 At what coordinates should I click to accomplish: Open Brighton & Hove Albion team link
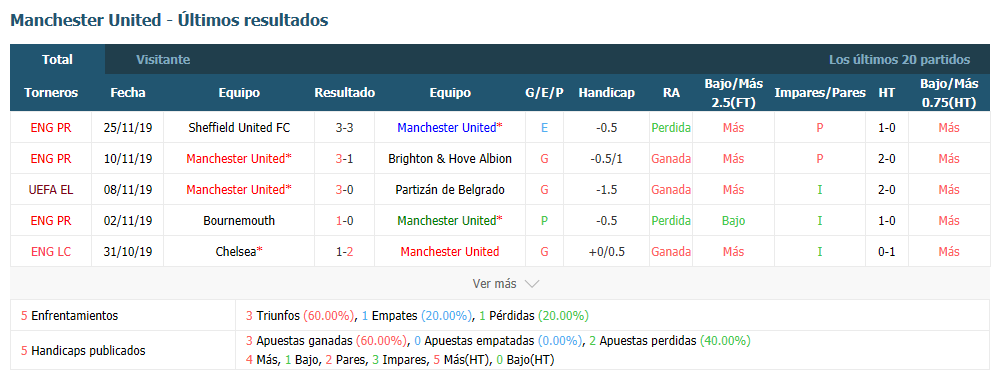(450, 158)
